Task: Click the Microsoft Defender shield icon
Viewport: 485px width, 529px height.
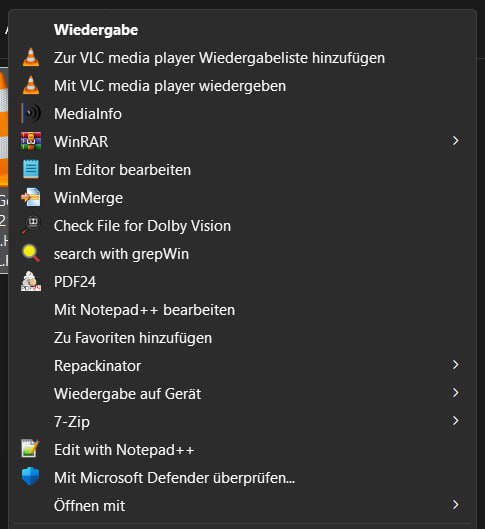Action: [31, 477]
